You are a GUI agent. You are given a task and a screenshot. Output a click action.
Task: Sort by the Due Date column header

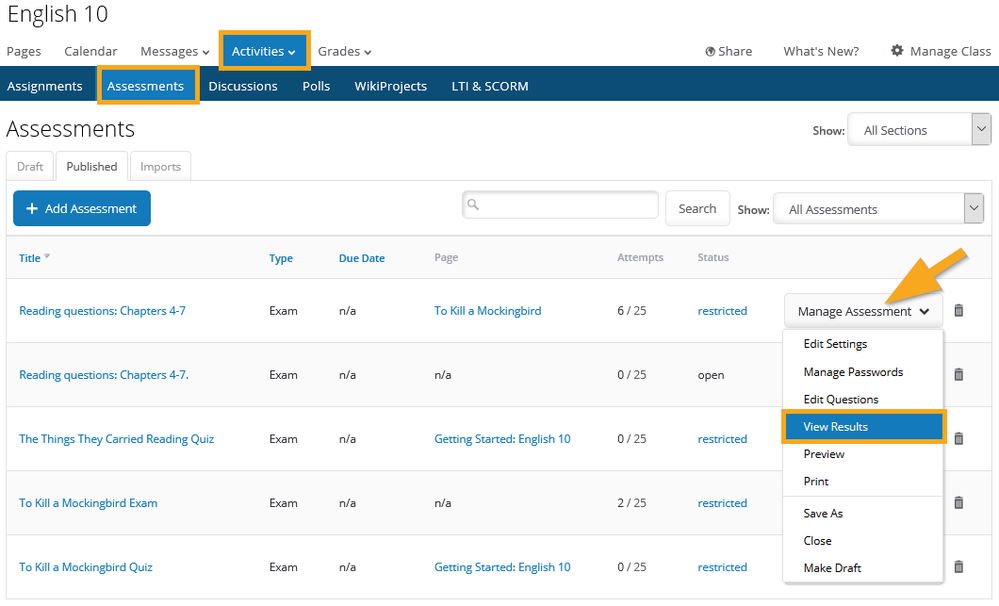point(361,257)
